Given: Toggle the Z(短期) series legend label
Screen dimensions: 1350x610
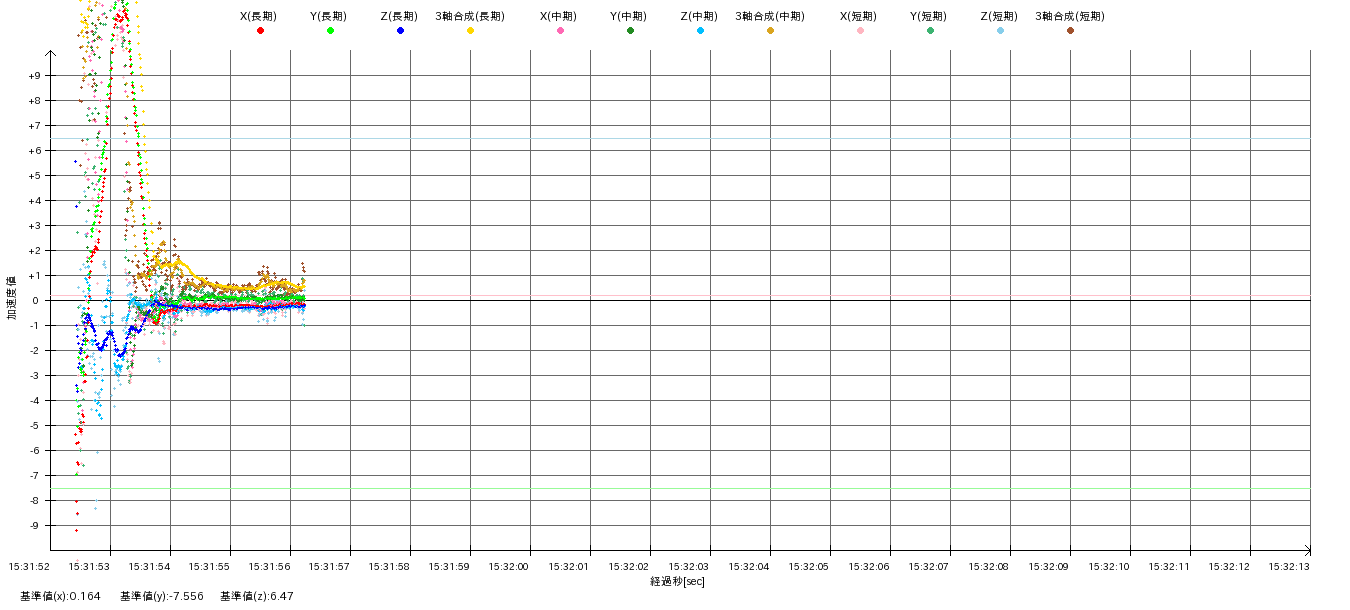Looking at the screenshot, I should pyautogui.click(x=999, y=16).
